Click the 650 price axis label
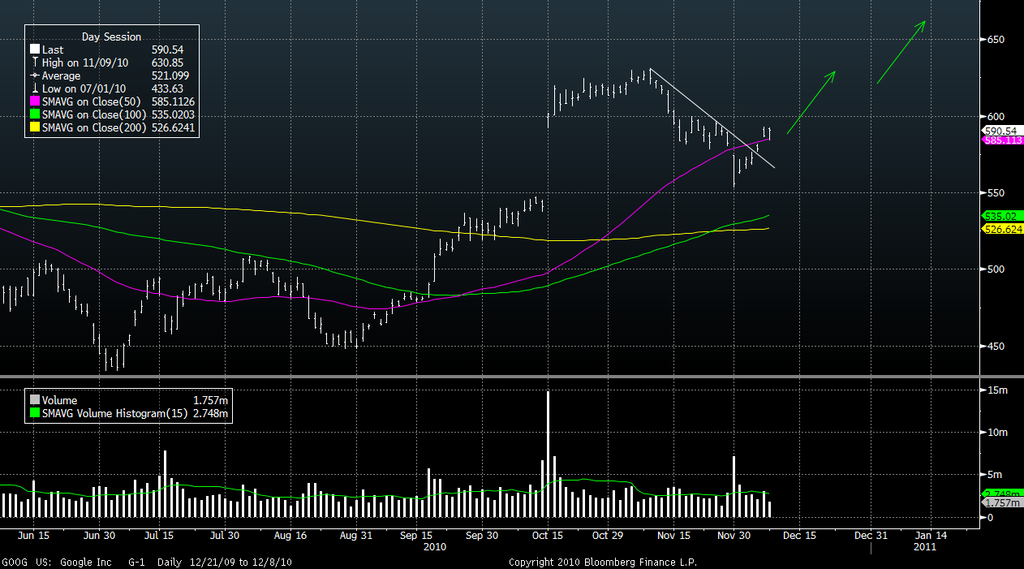 (x=995, y=40)
